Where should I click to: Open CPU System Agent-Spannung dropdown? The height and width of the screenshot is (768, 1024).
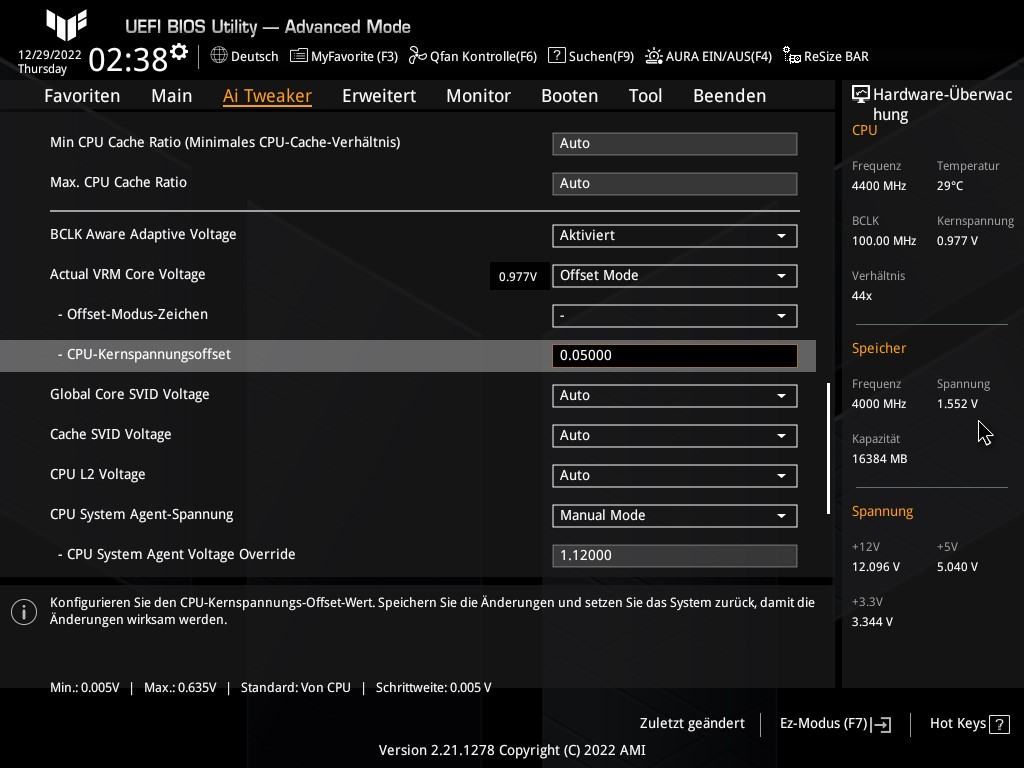pos(675,516)
